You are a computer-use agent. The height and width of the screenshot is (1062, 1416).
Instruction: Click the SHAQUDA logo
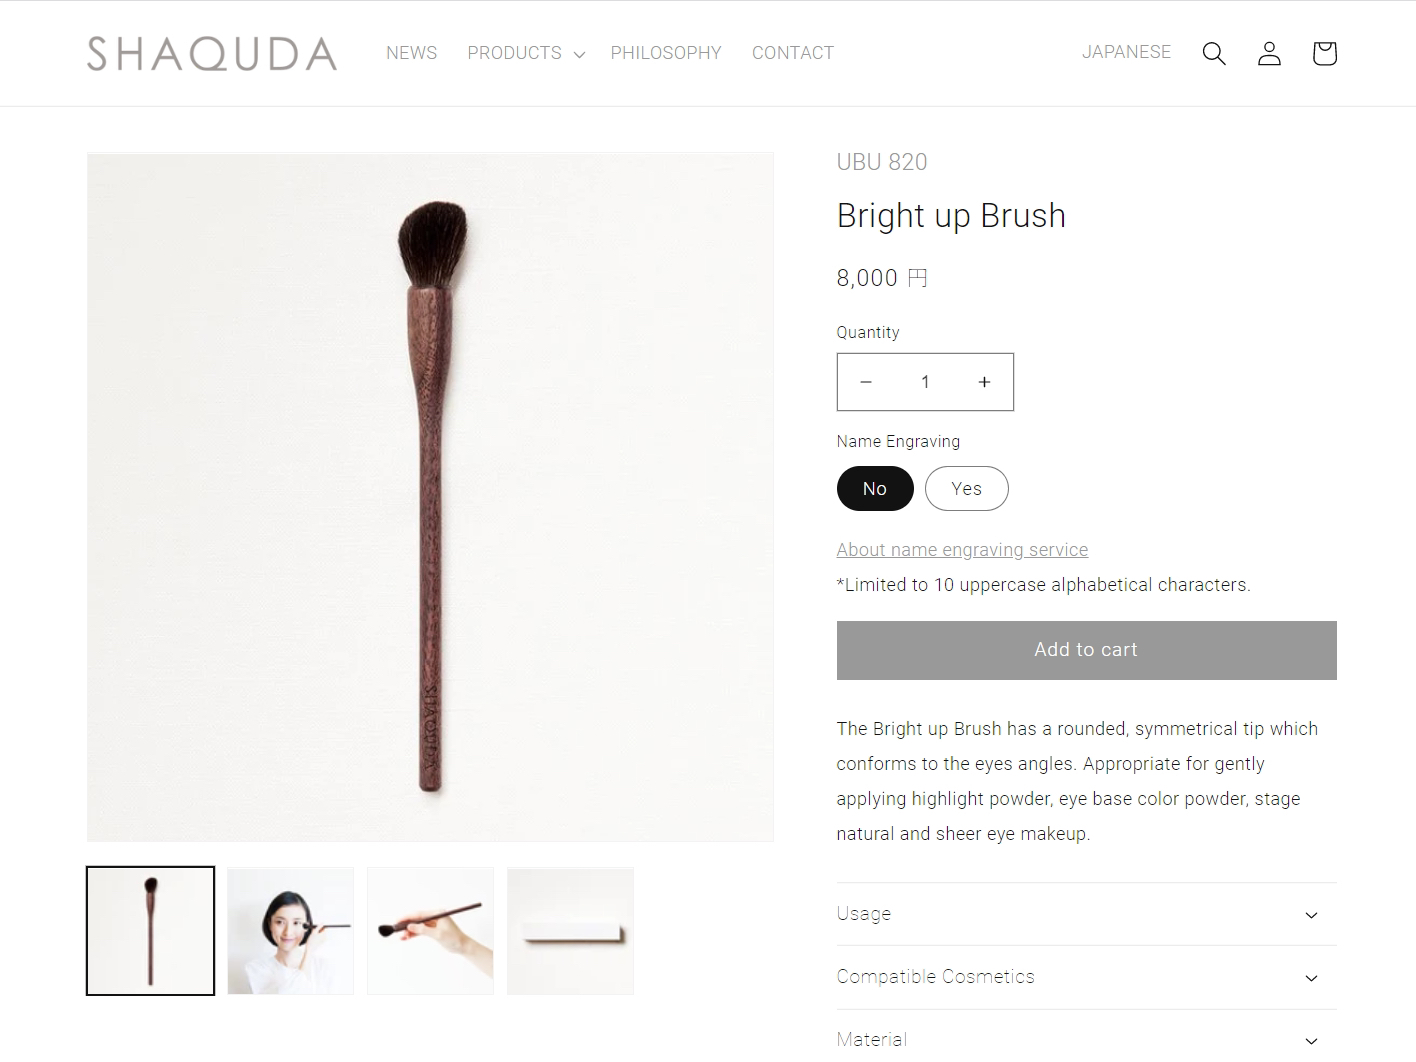212,54
